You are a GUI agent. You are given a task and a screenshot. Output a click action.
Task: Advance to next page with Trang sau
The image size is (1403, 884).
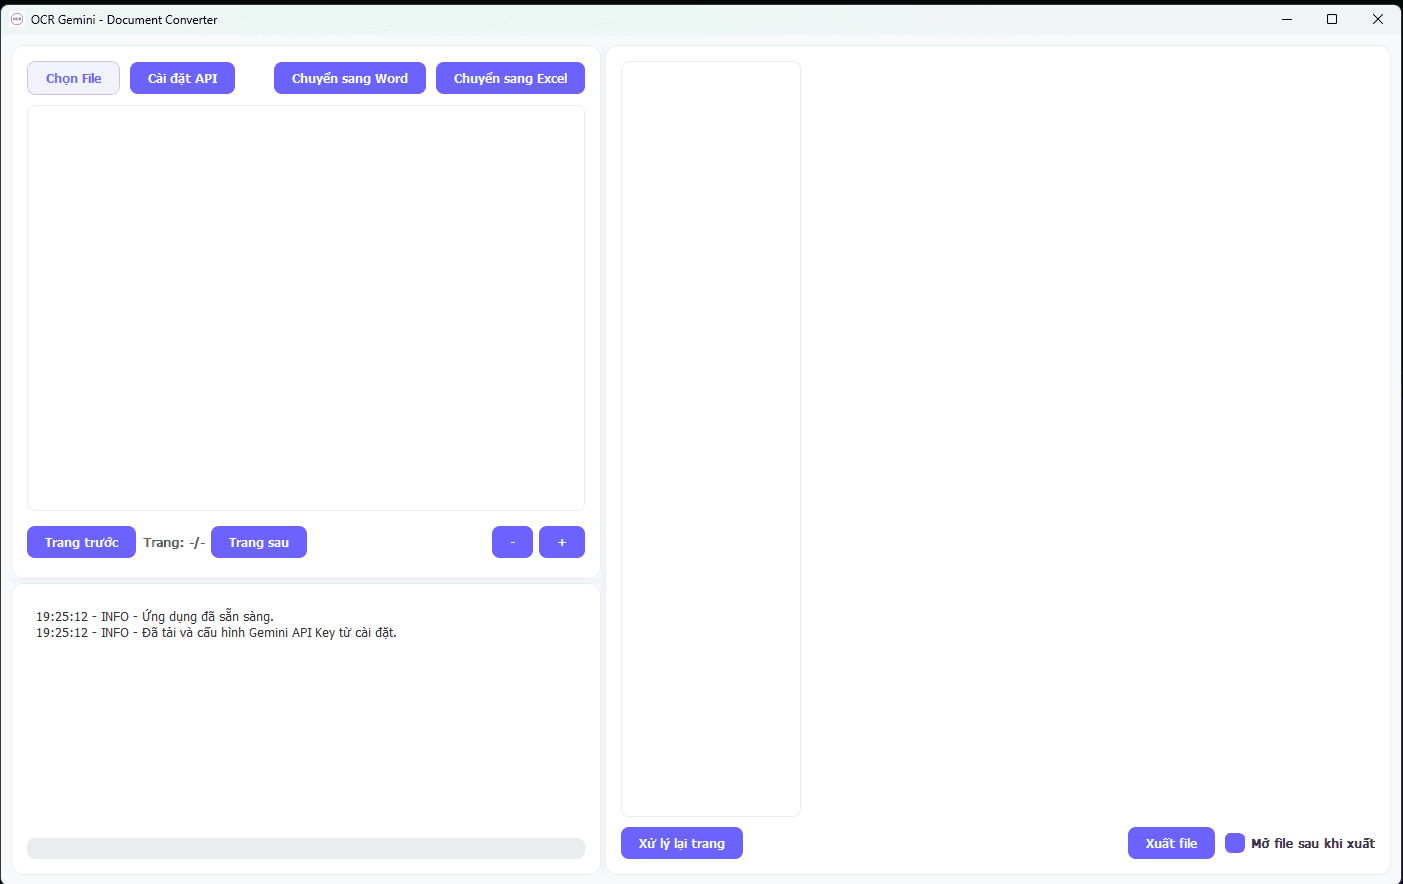click(x=258, y=542)
